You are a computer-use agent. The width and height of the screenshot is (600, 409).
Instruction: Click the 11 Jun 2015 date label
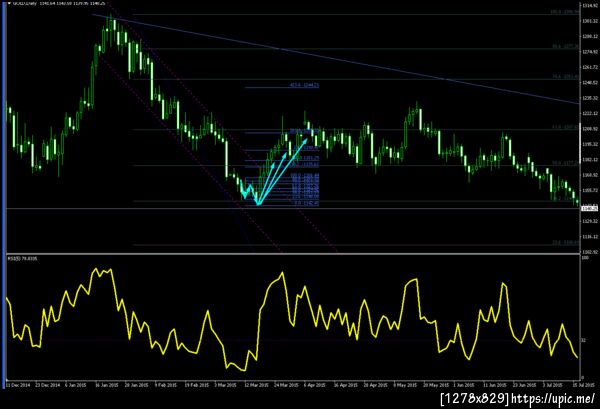pos(495,385)
